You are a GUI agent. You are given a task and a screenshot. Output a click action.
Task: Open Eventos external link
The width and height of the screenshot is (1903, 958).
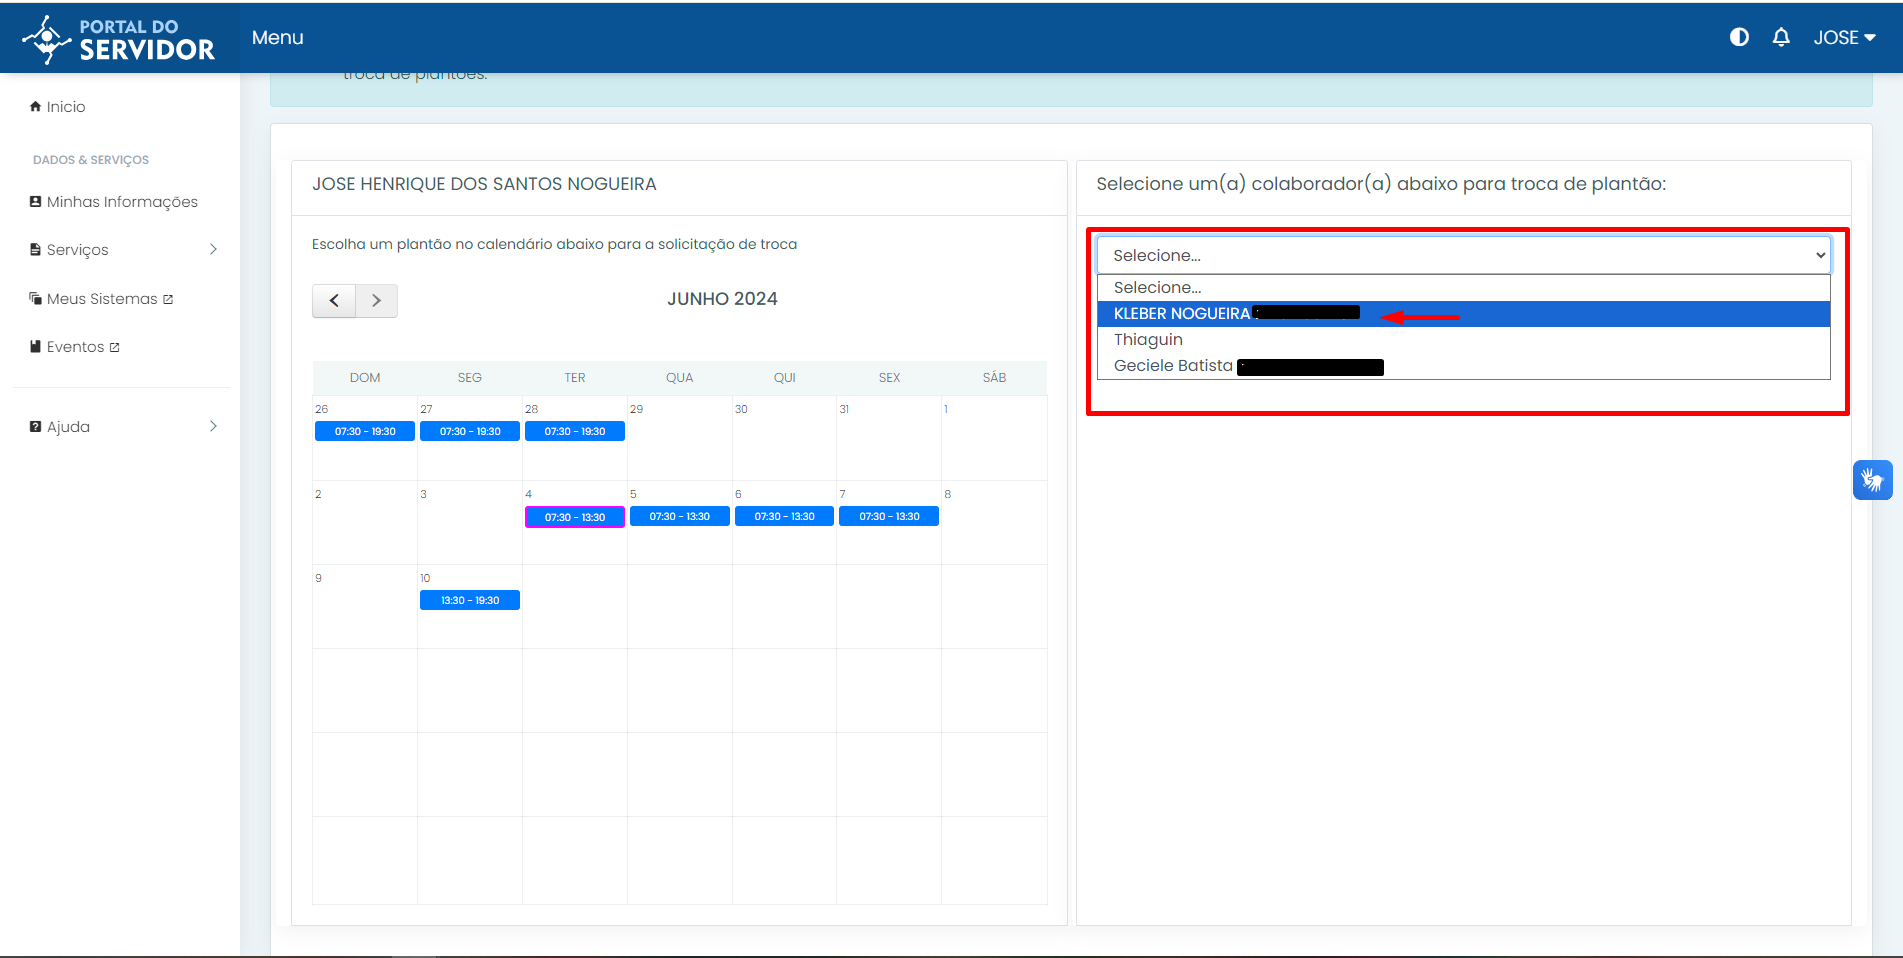[75, 346]
